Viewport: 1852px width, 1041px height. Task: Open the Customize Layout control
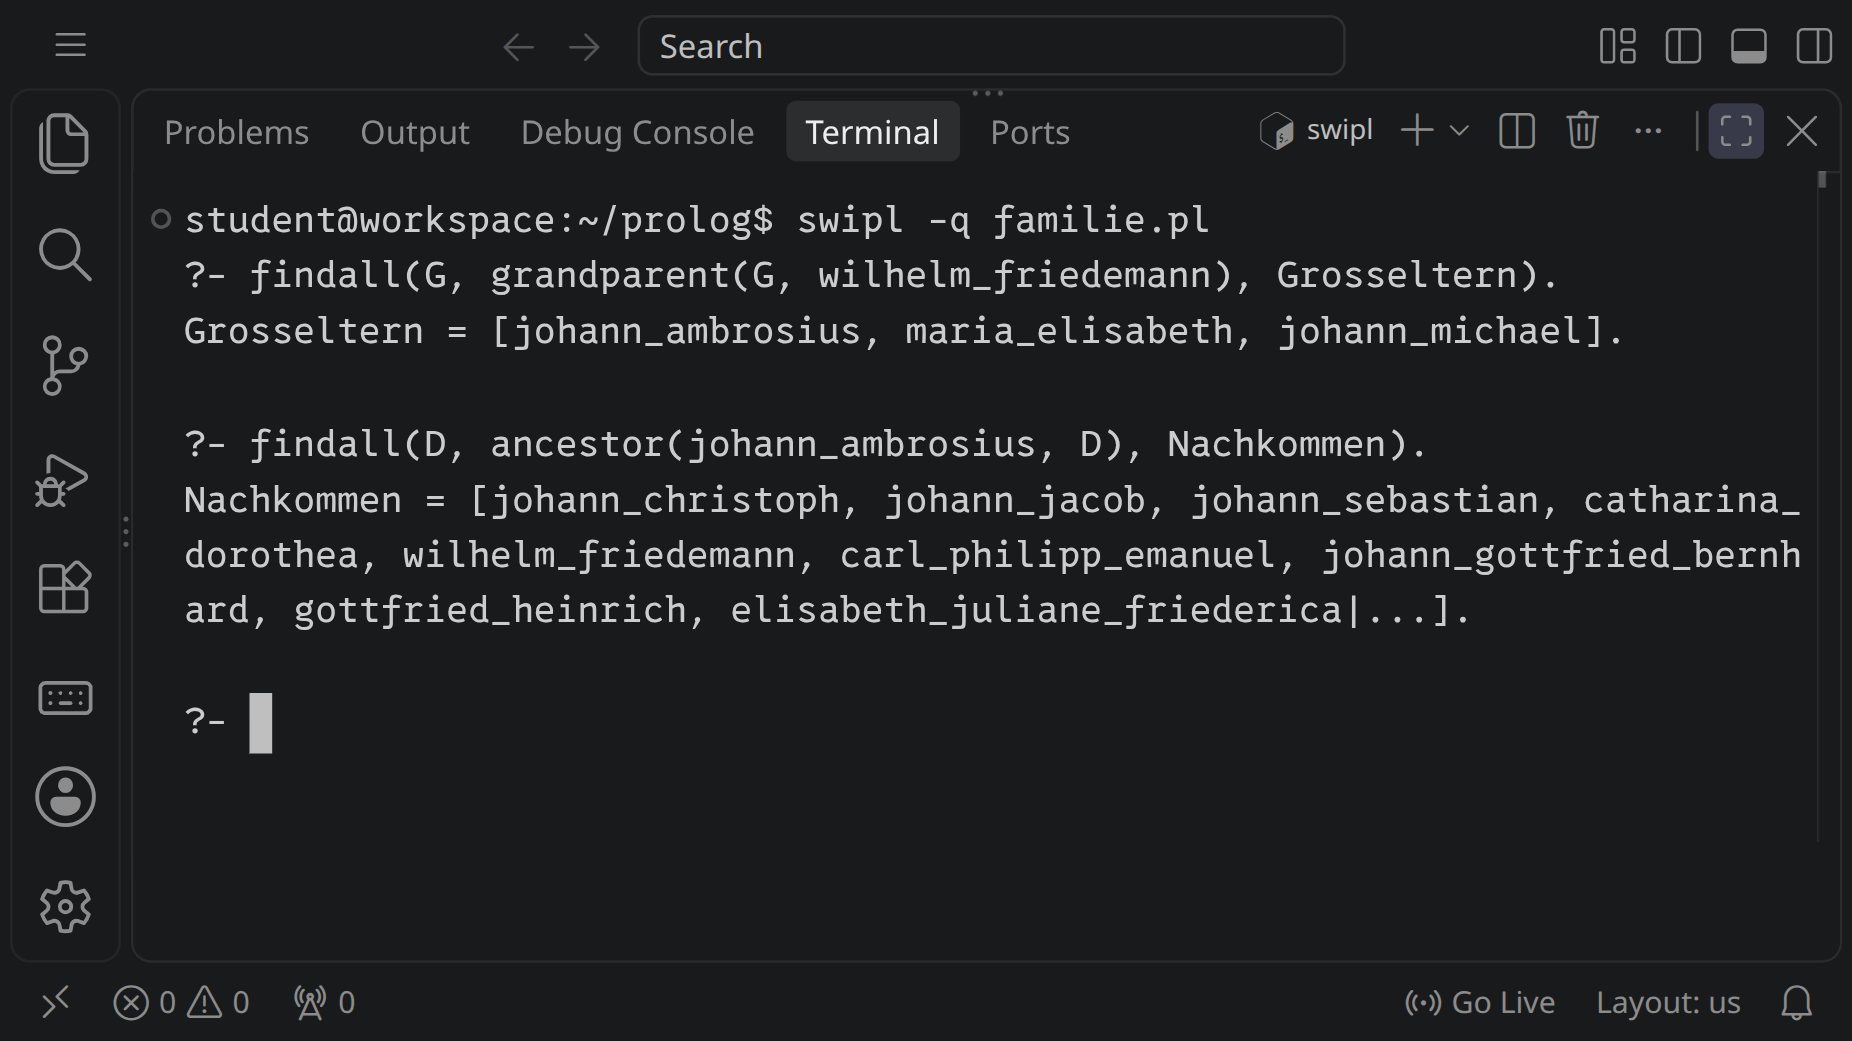(x=1617, y=46)
